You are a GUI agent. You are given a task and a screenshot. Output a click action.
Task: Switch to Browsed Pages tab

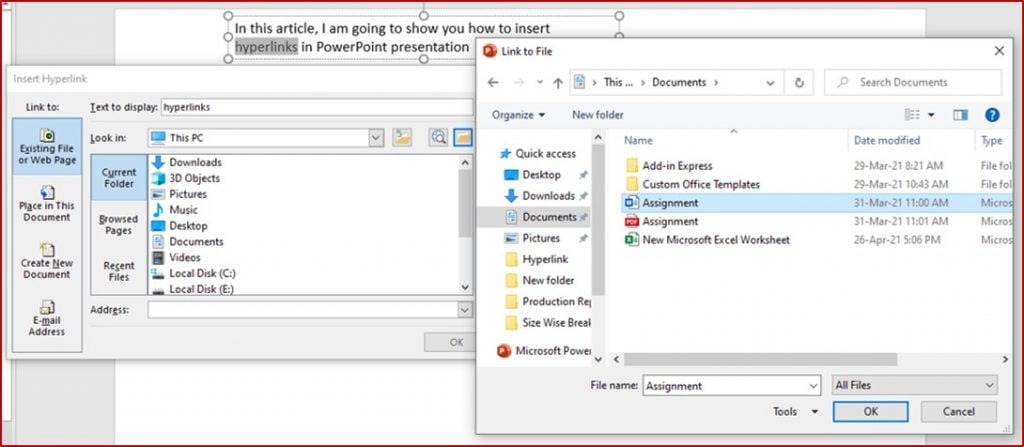tap(119, 224)
